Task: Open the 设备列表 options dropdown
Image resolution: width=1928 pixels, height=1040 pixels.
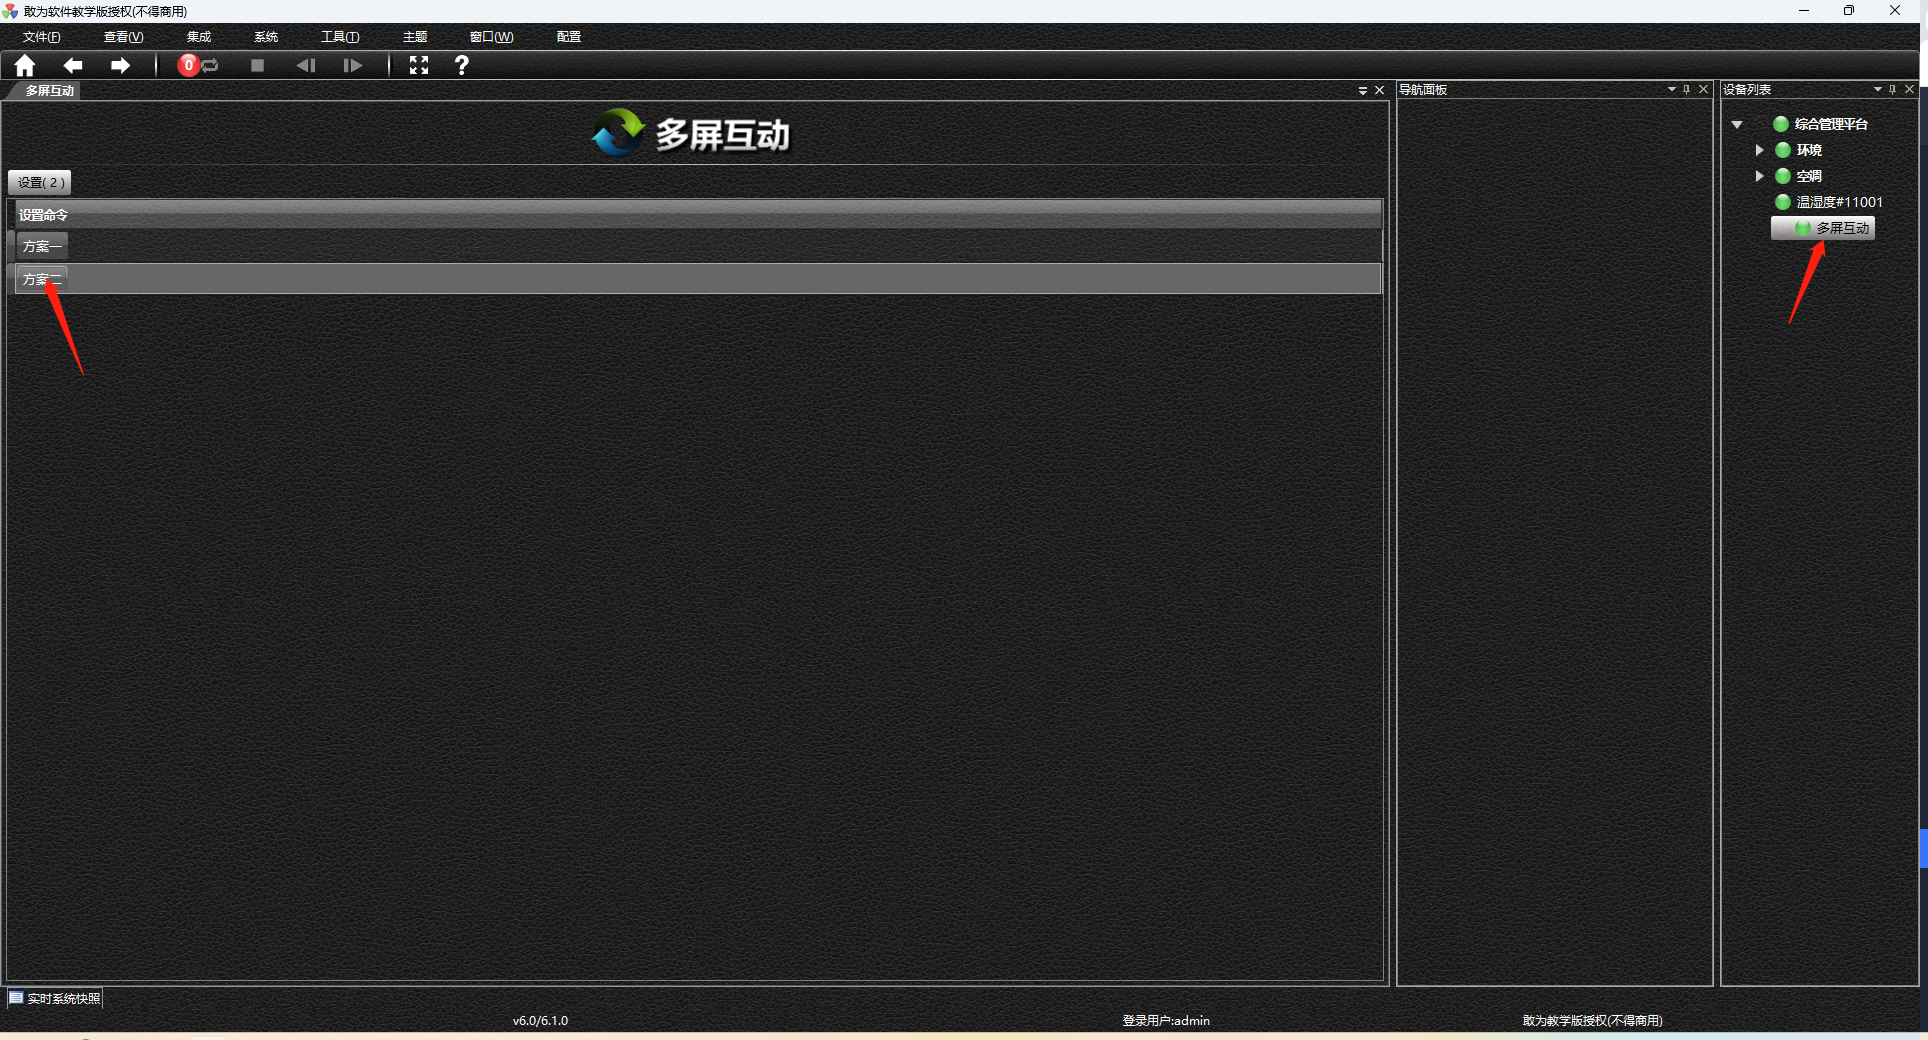Action: pyautogui.click(x=1877, y=90)
